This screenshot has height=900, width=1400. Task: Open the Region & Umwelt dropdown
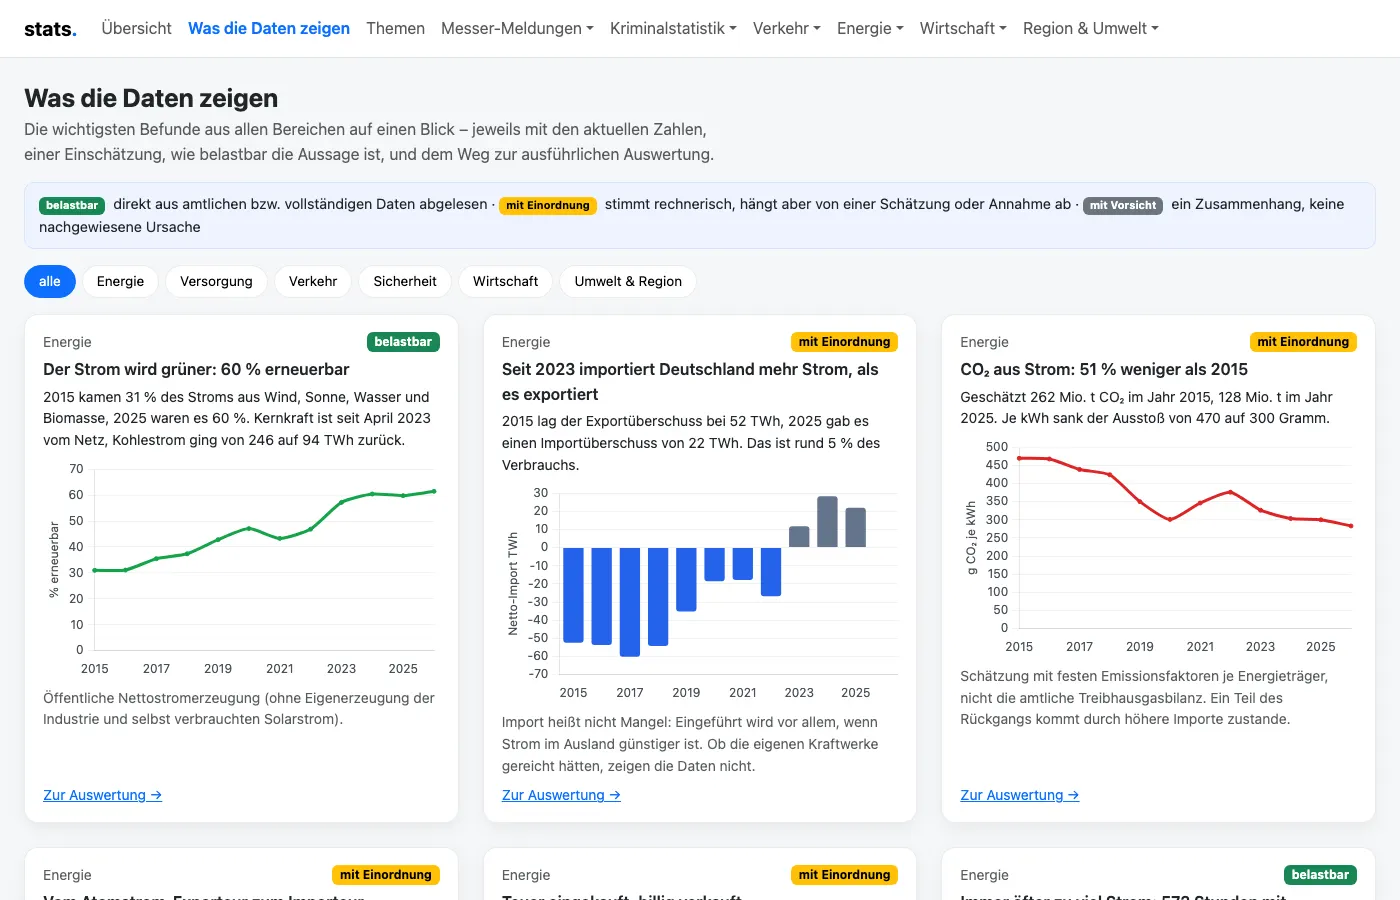(x=1090, y=28)
